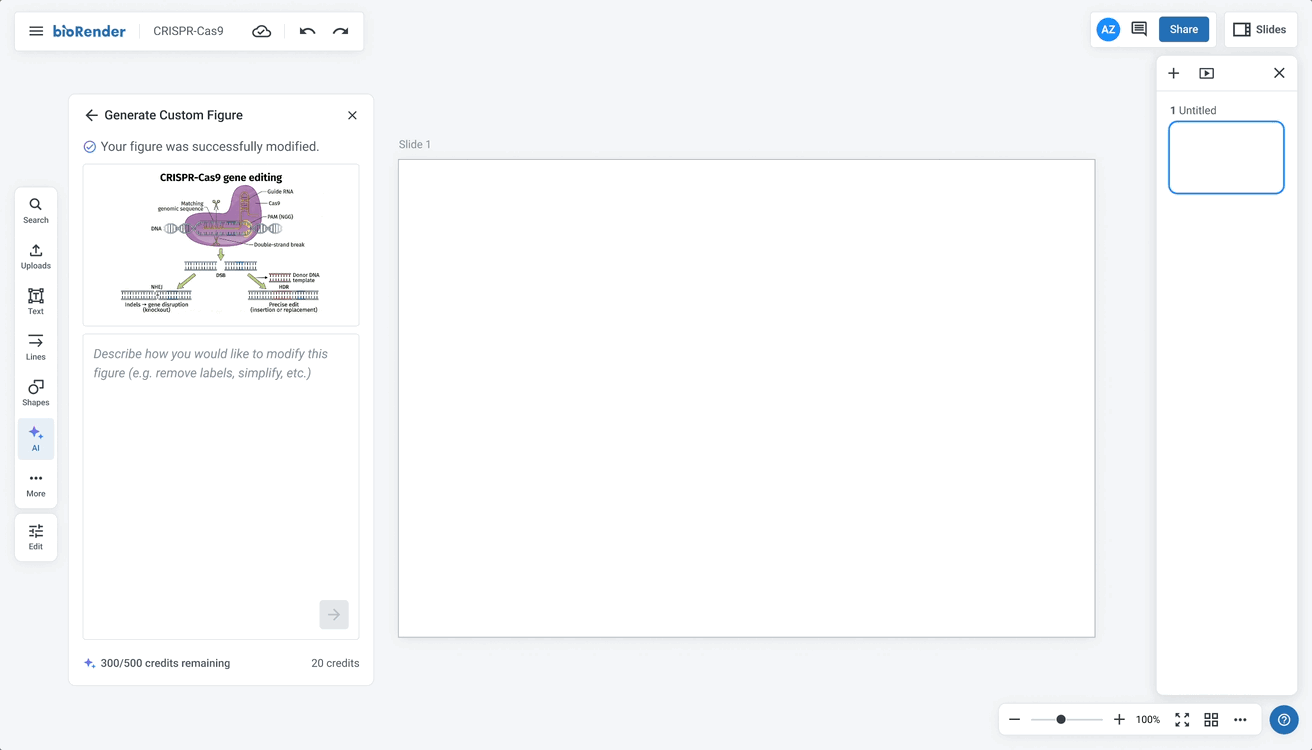Select the Search tool in the sidebar
Screen dimensions: 1312x750
(35, 210)
